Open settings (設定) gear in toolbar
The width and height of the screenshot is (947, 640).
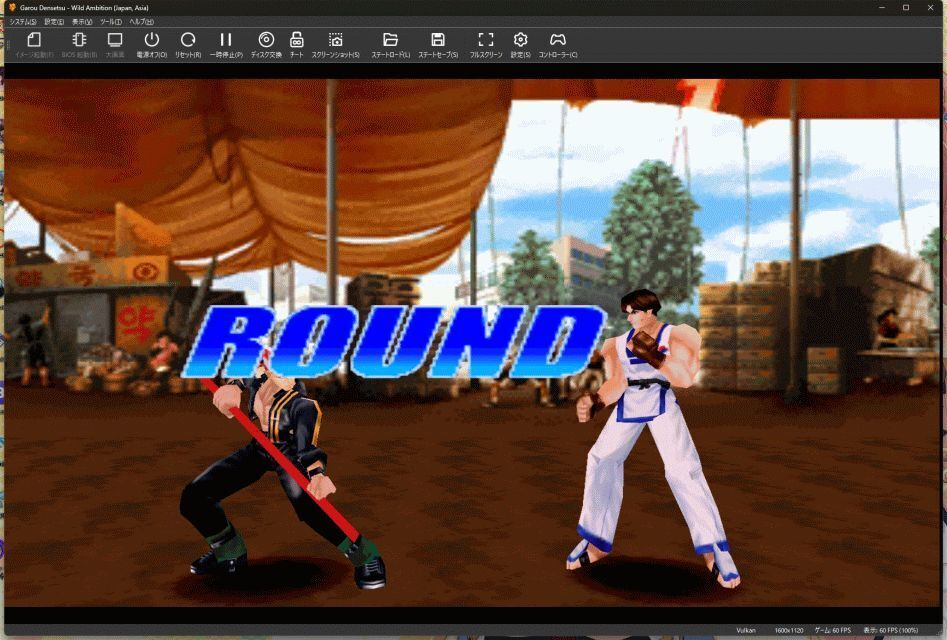[520, 40]
